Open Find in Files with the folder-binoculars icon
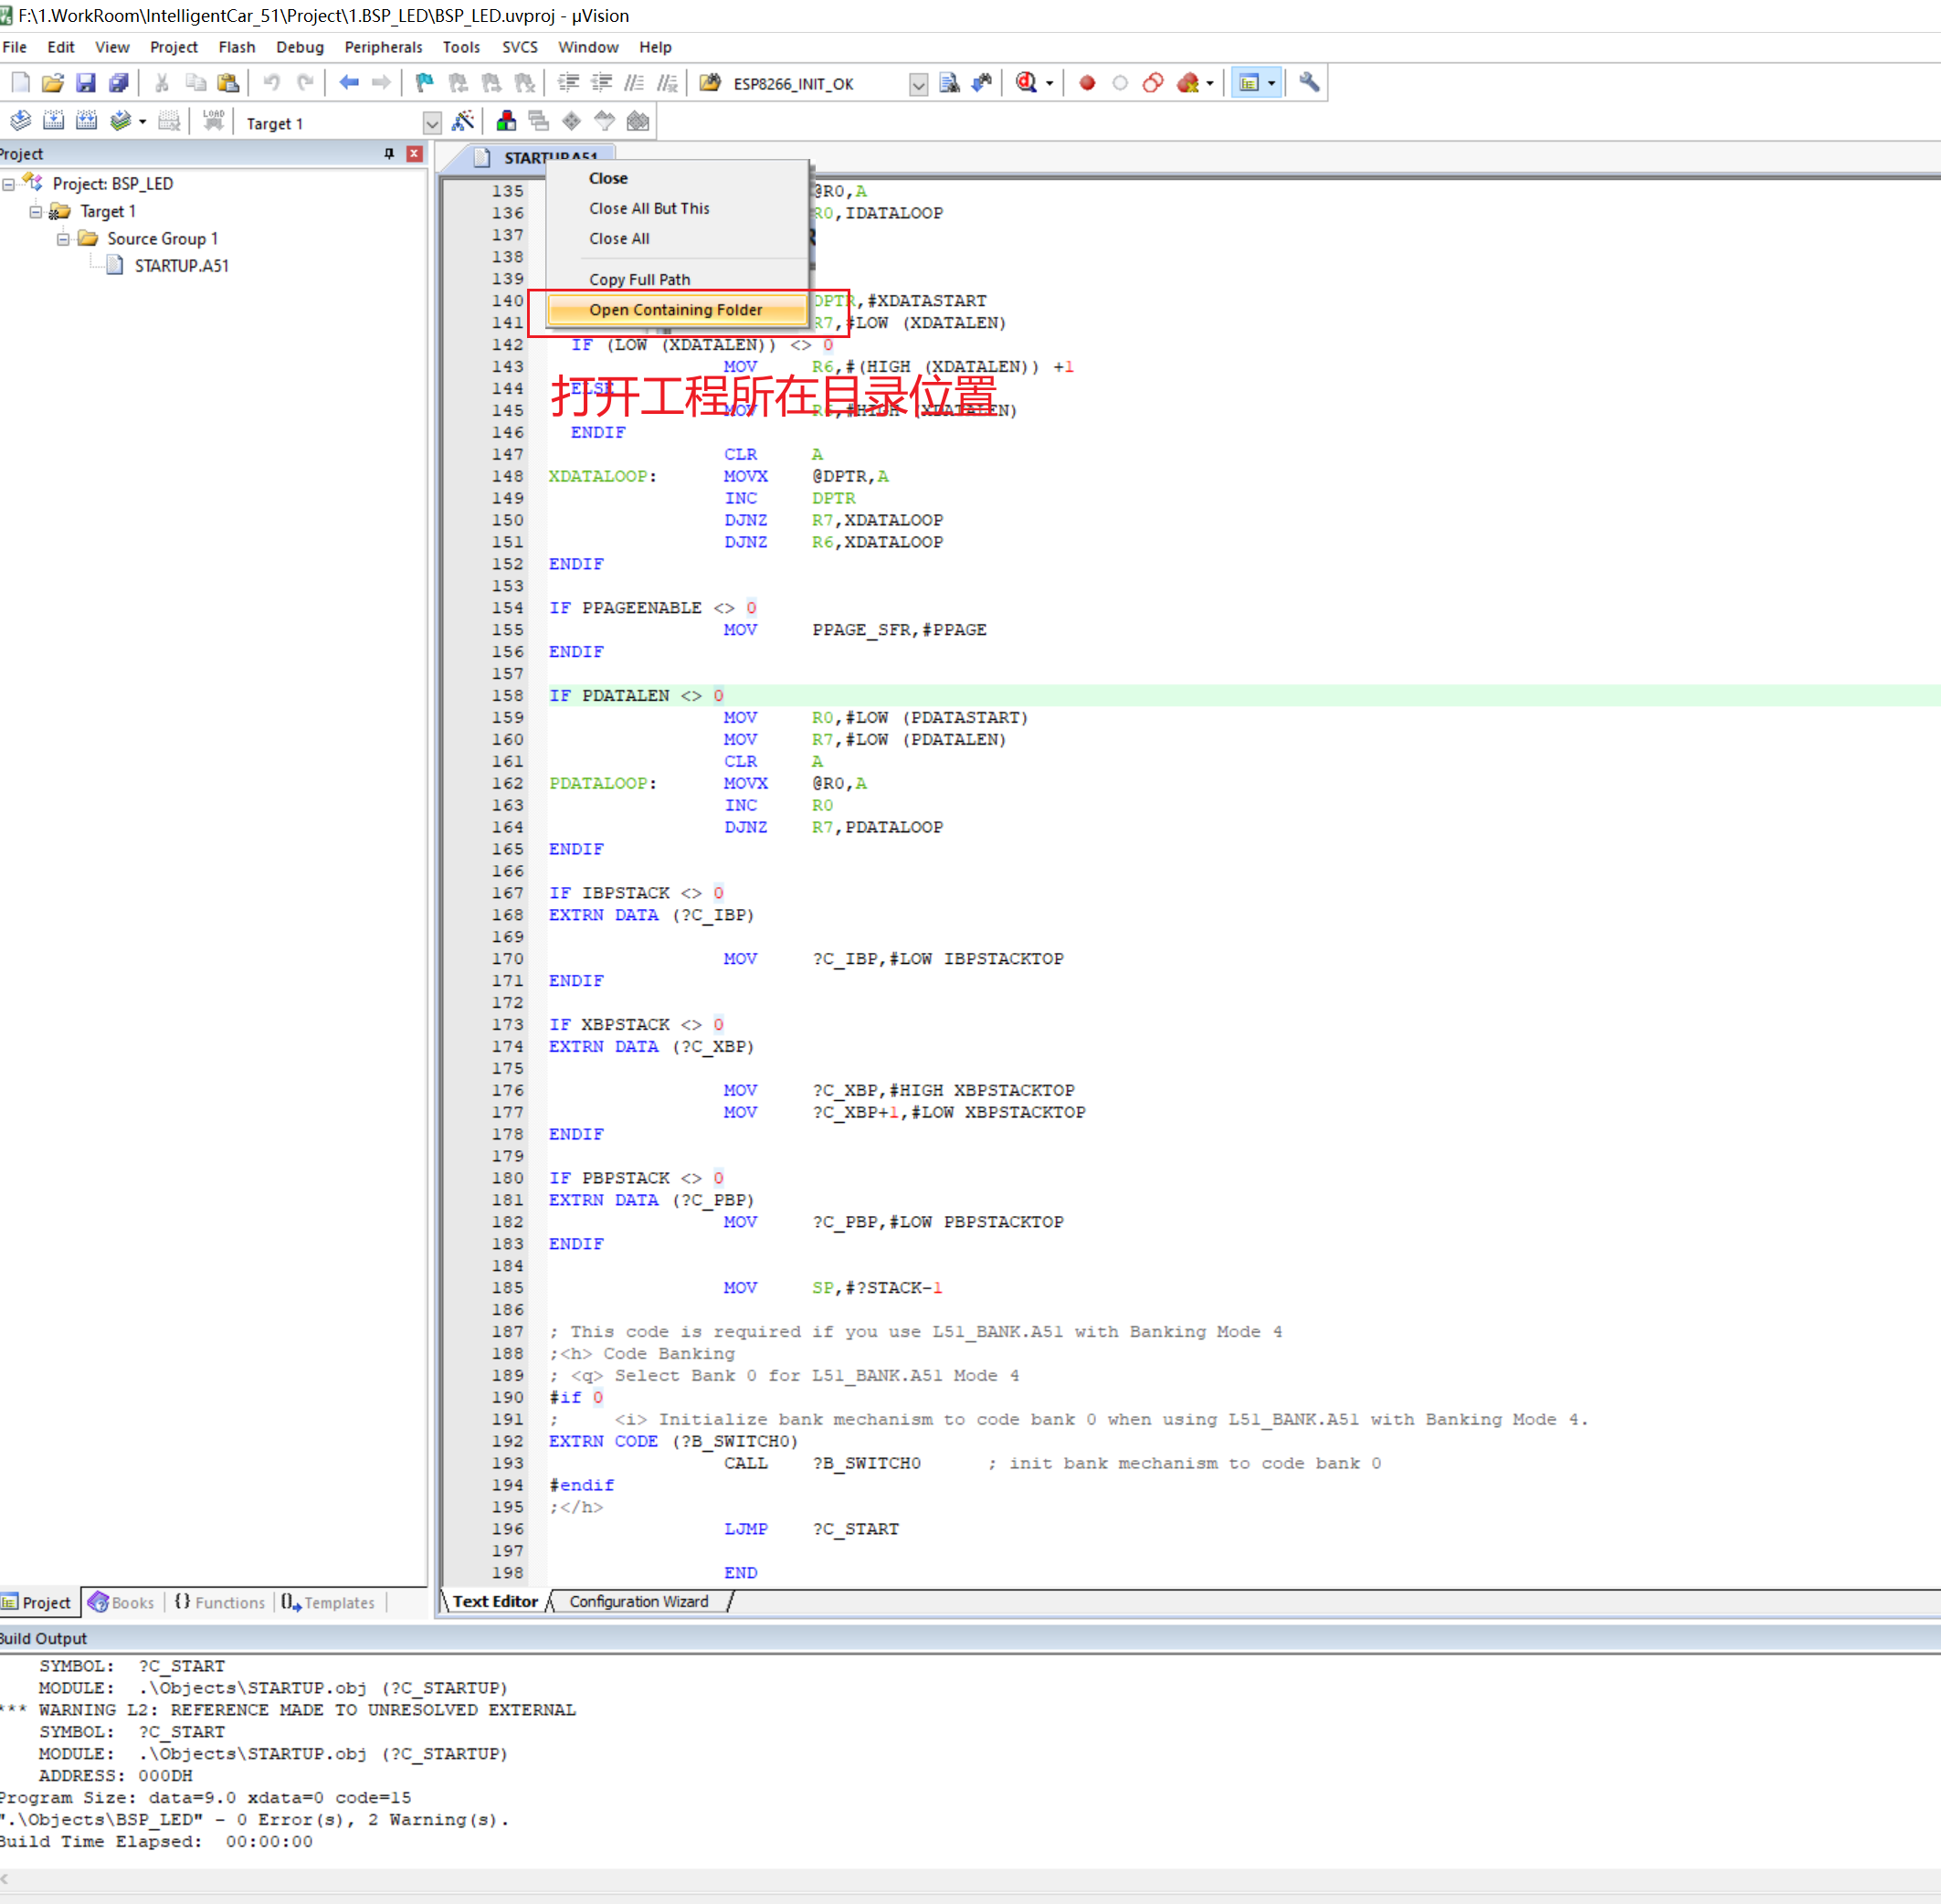 tap(710, 83)
